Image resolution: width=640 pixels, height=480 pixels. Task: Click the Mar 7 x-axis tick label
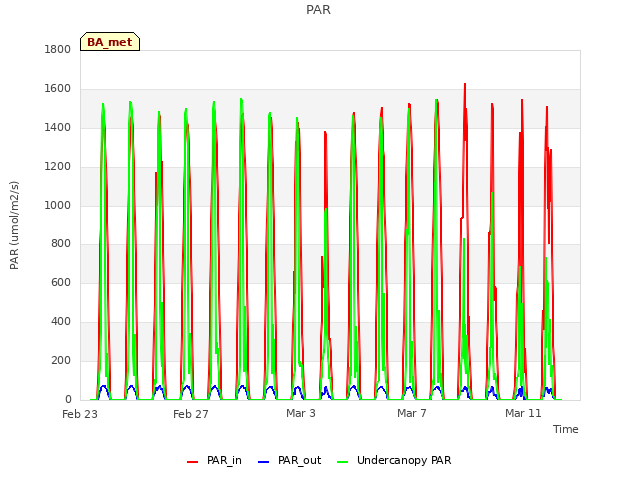412,413
